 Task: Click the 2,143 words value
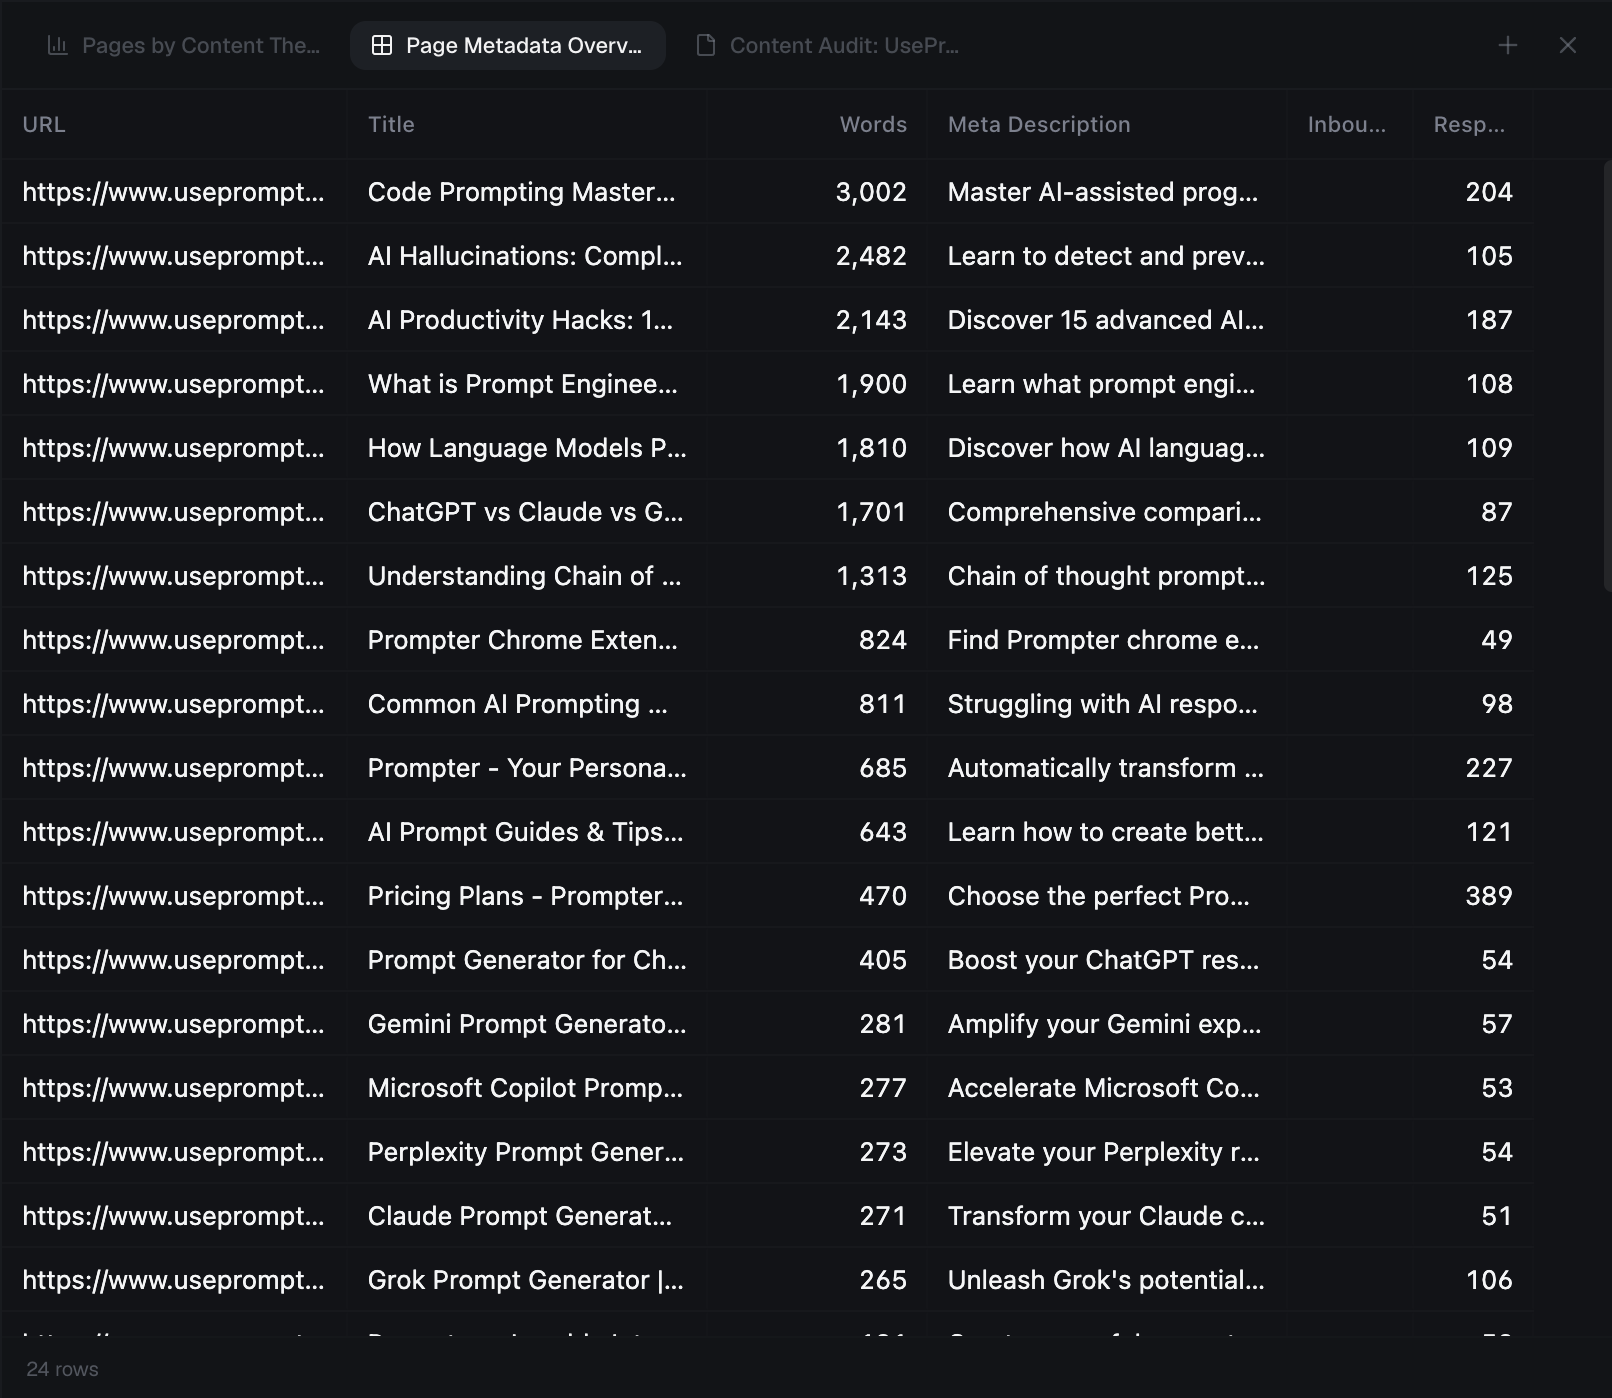pyautogui.click(x=871, y=320)
